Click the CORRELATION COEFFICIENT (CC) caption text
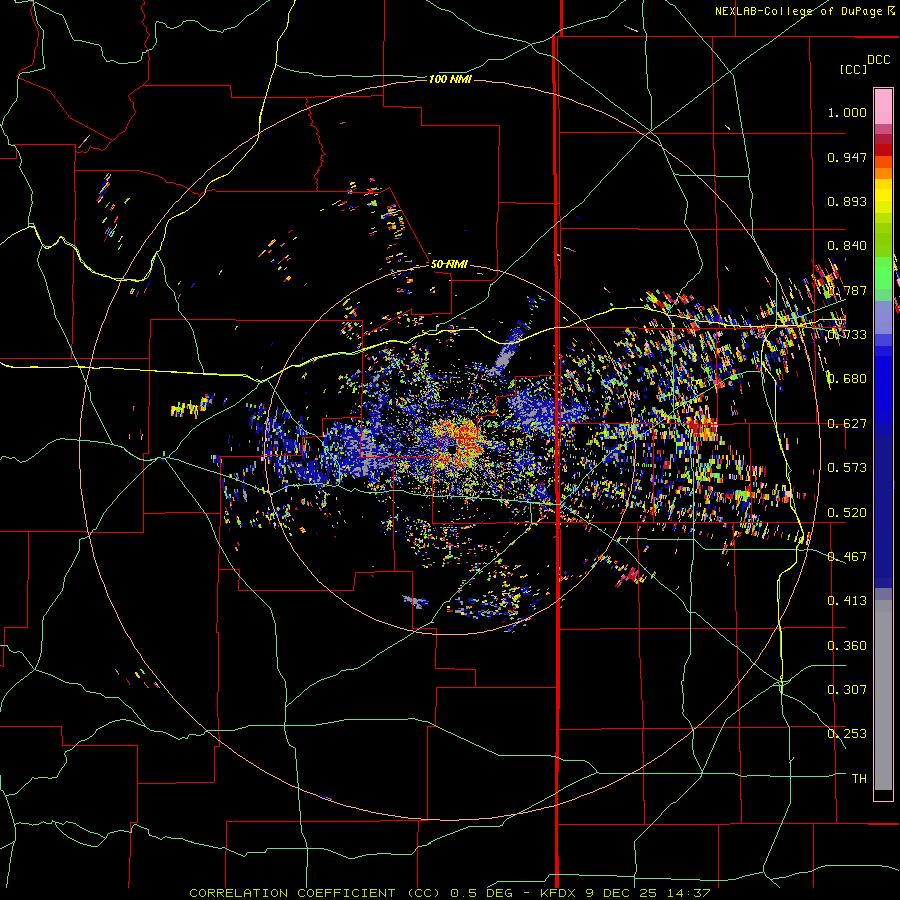Image resolution: width=900 pixels, height=900 pixels. (315, 893)
